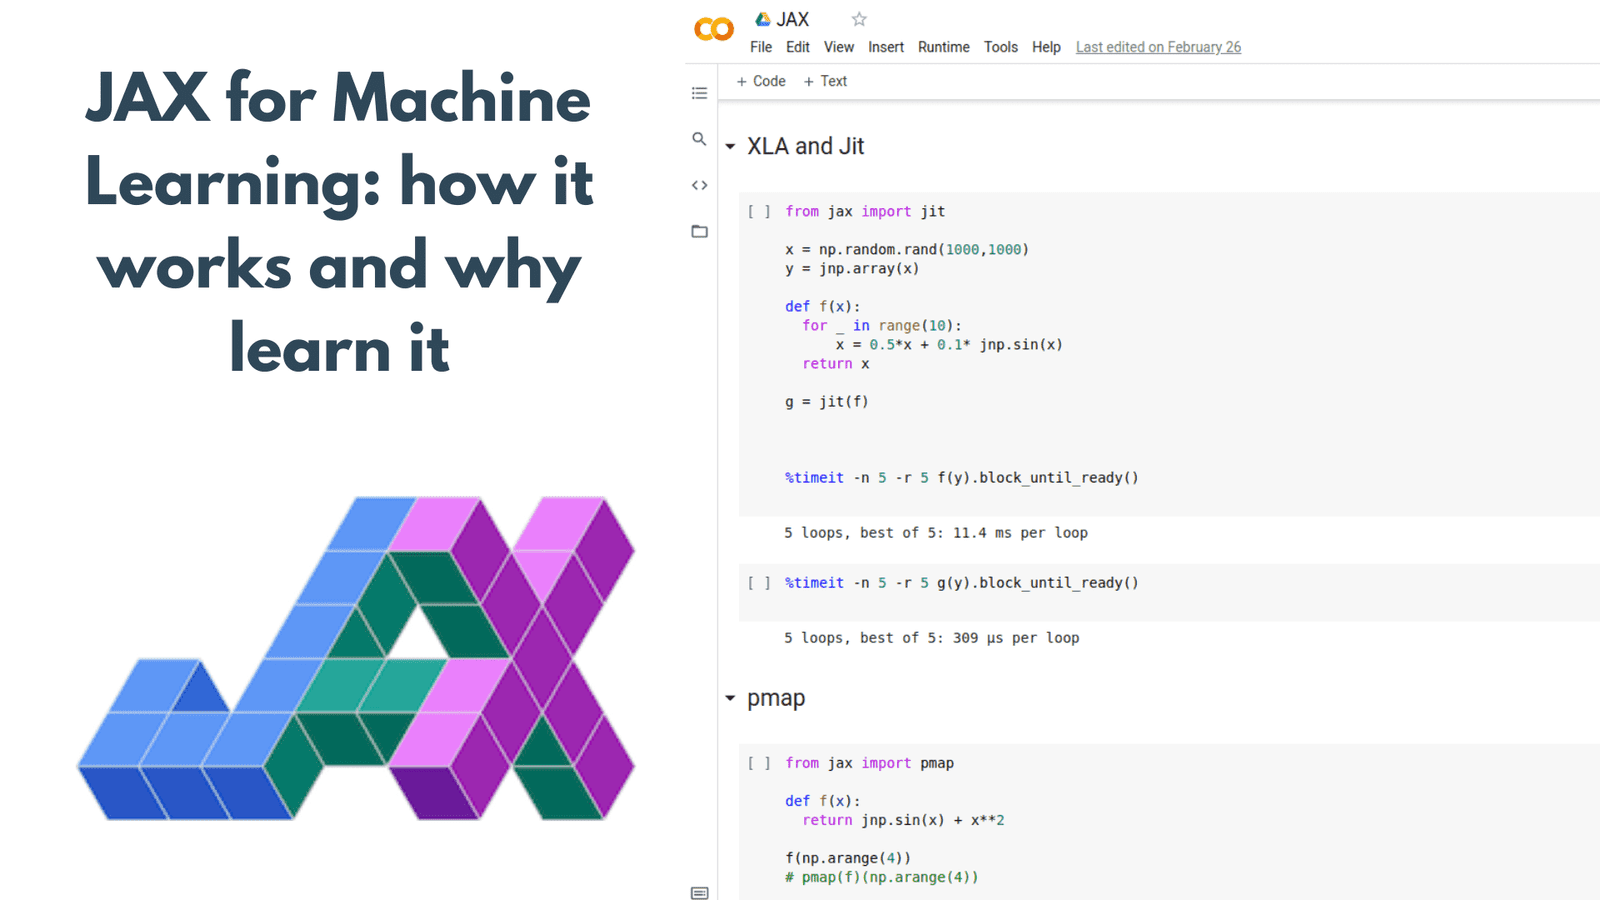Open the File menu
Image resolution: width=1600 pixels, height=900 pixels.
760,47
